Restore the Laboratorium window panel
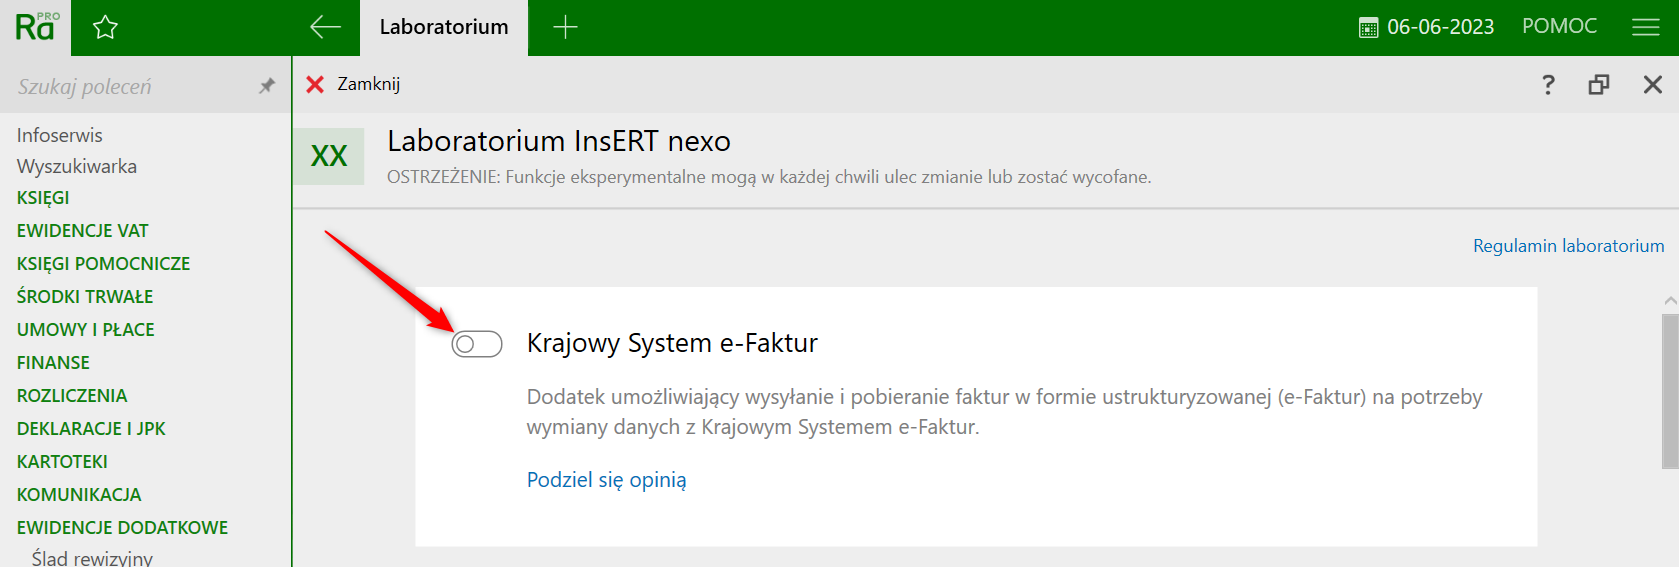1679x567 pixels. 1599,85
